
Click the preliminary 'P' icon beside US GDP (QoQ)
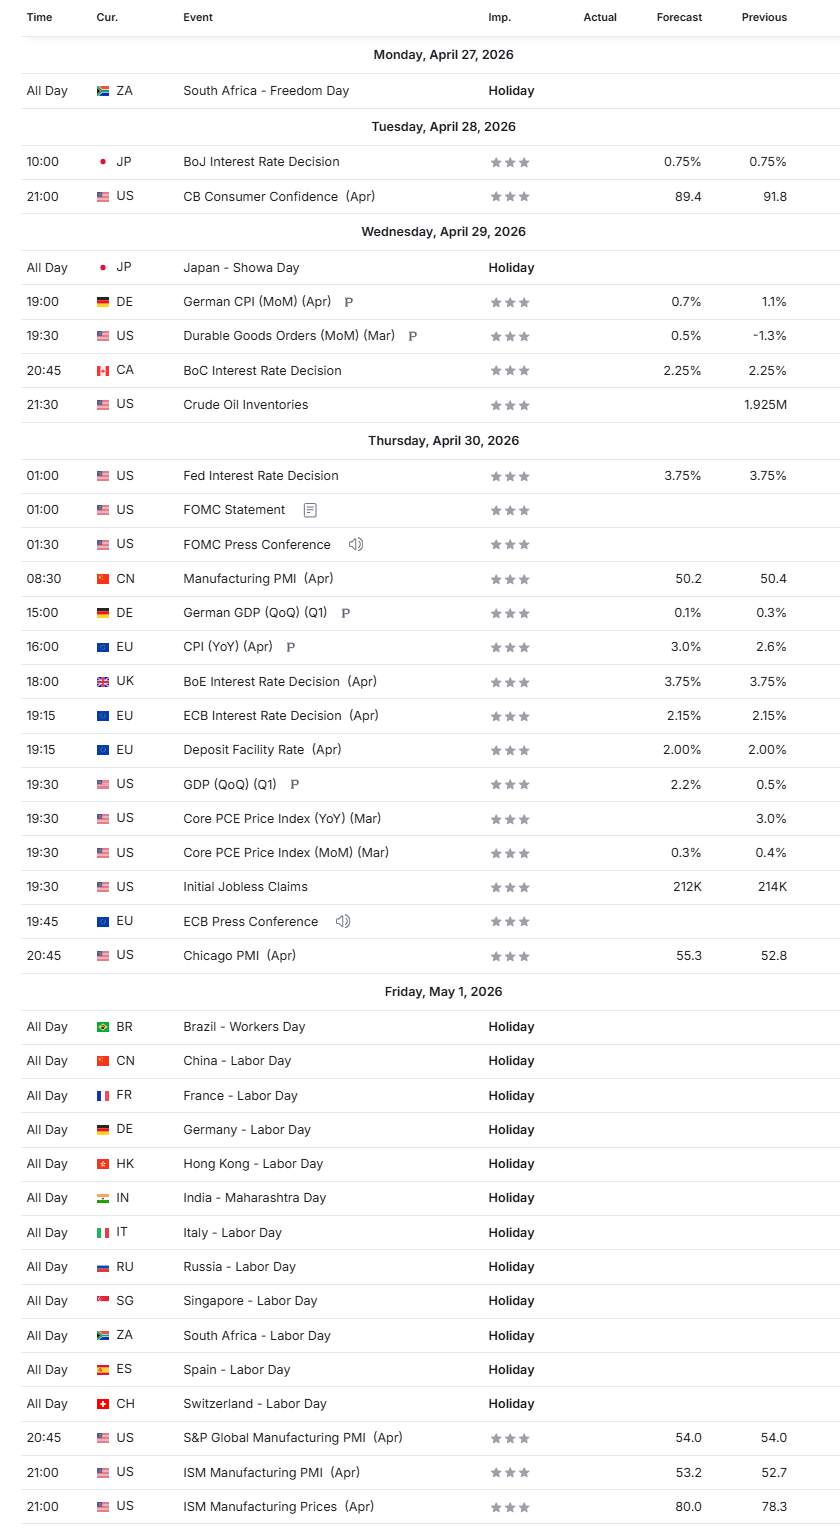(x=294, y=785)
